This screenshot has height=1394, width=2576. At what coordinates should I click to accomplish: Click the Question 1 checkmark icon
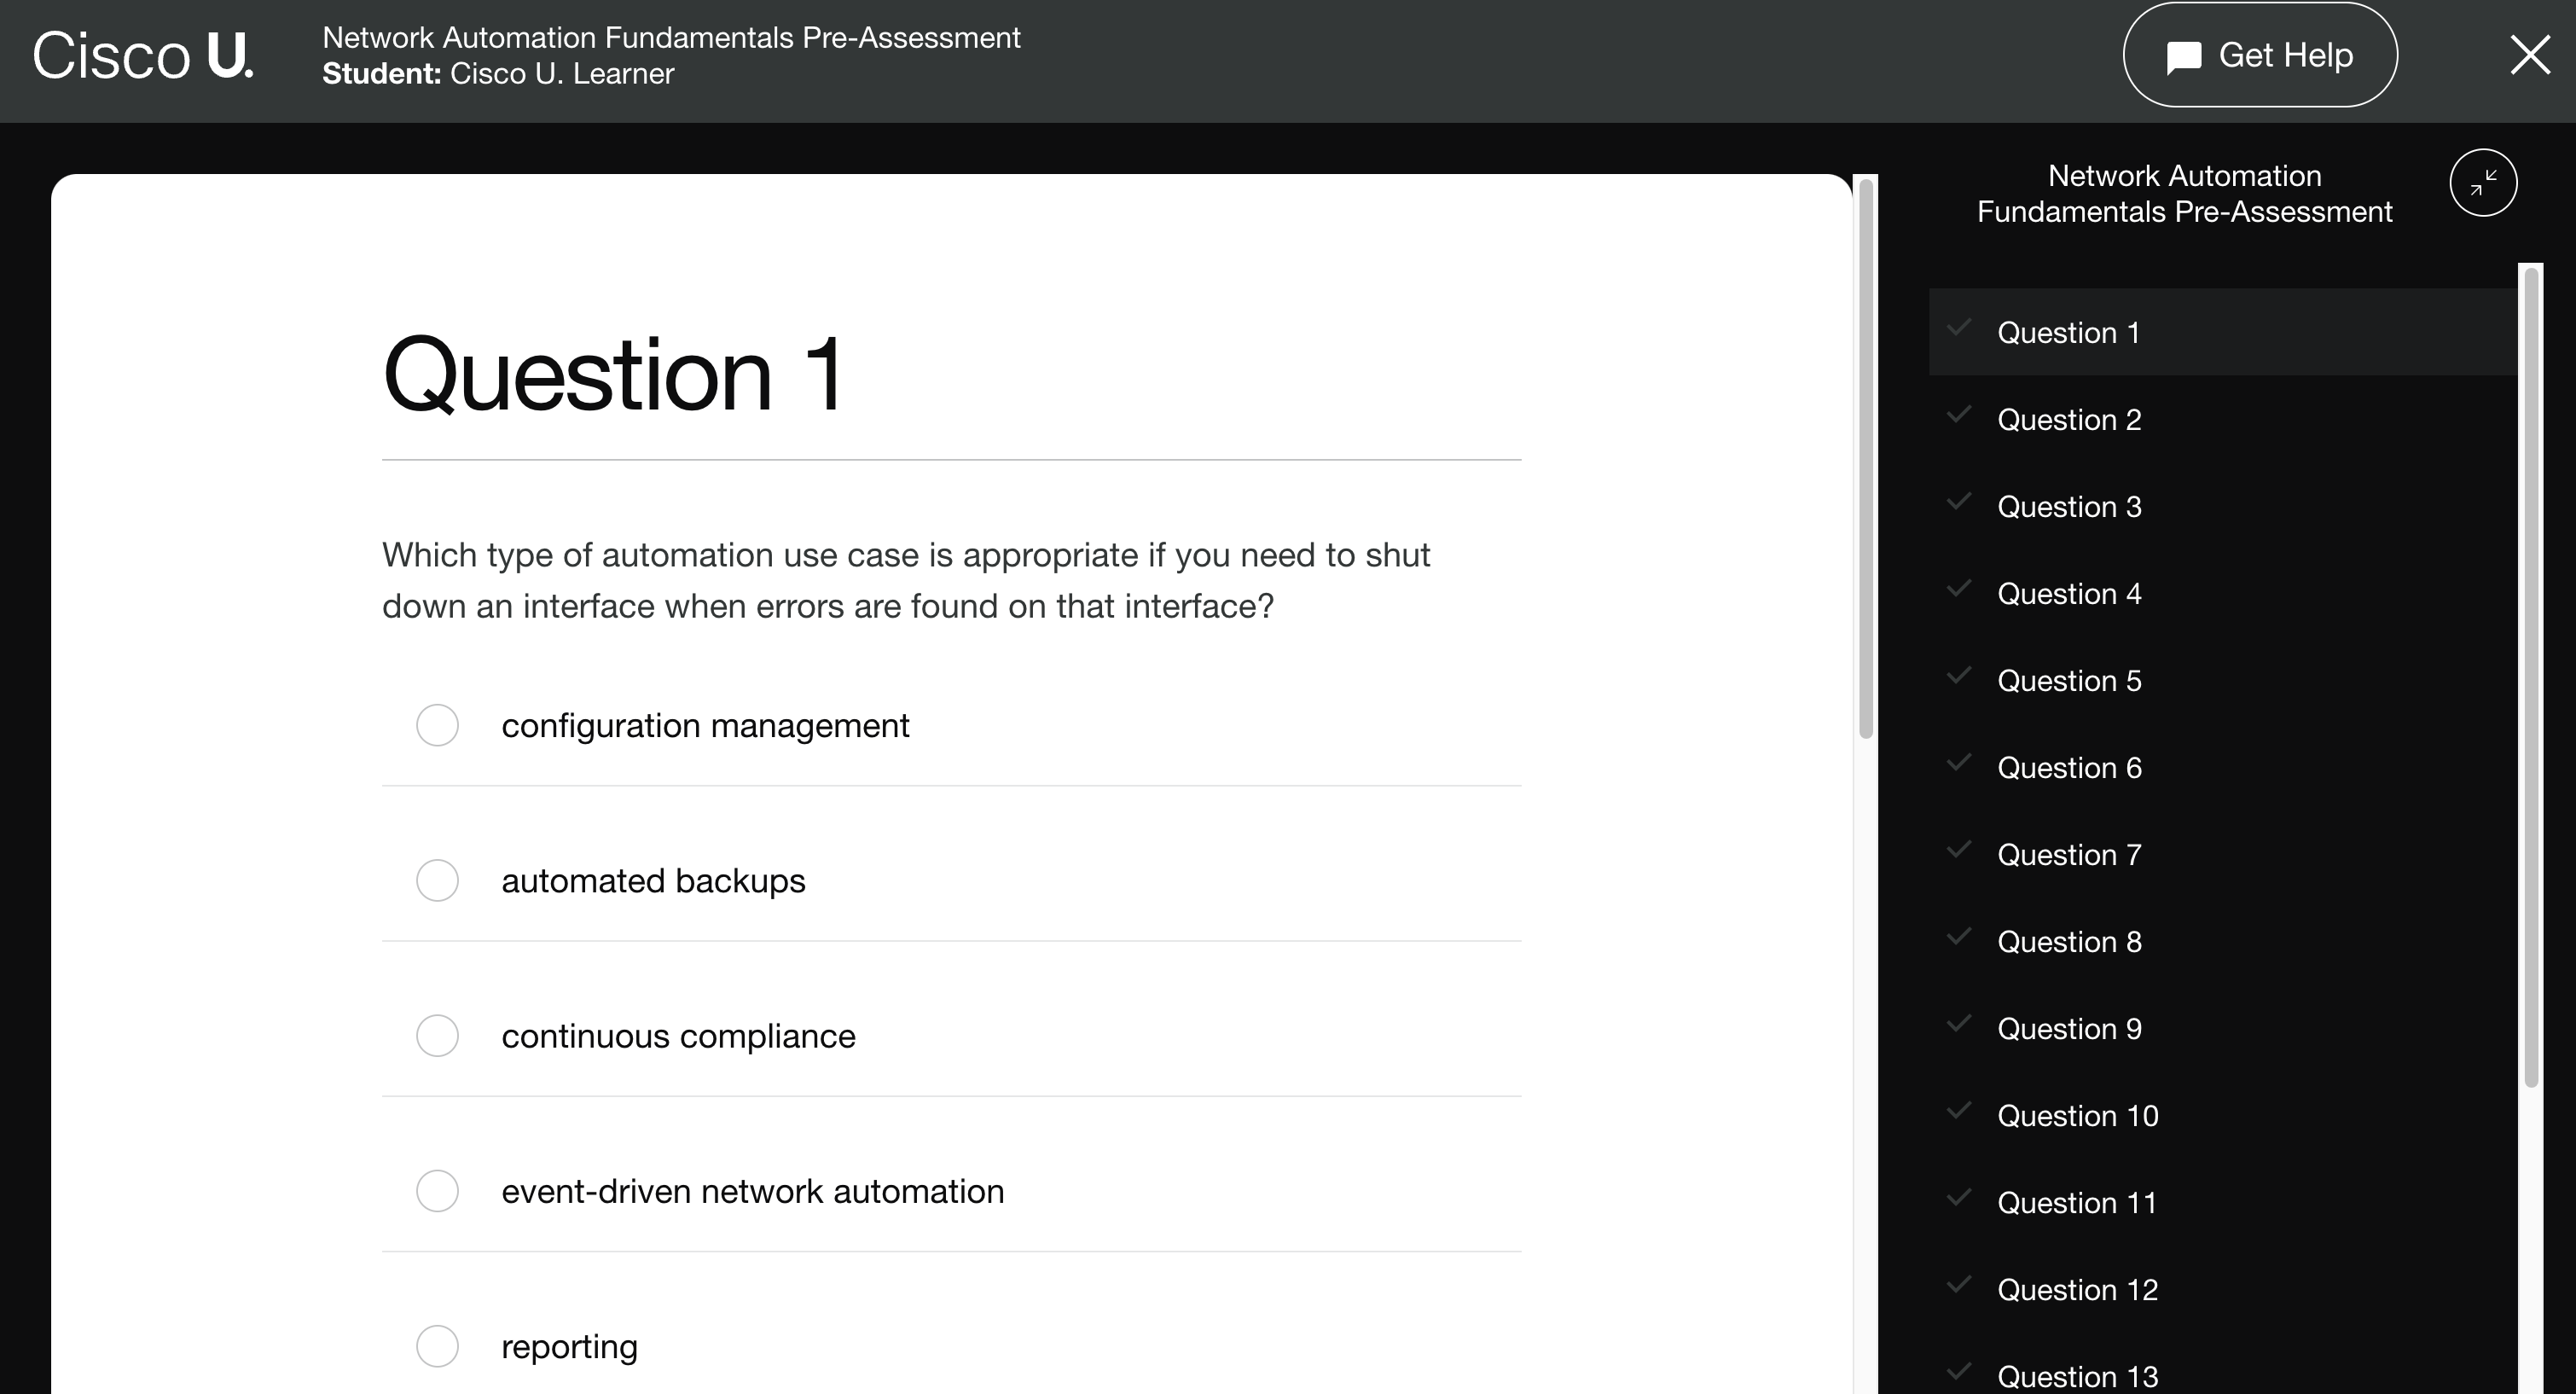(1960, 331)
